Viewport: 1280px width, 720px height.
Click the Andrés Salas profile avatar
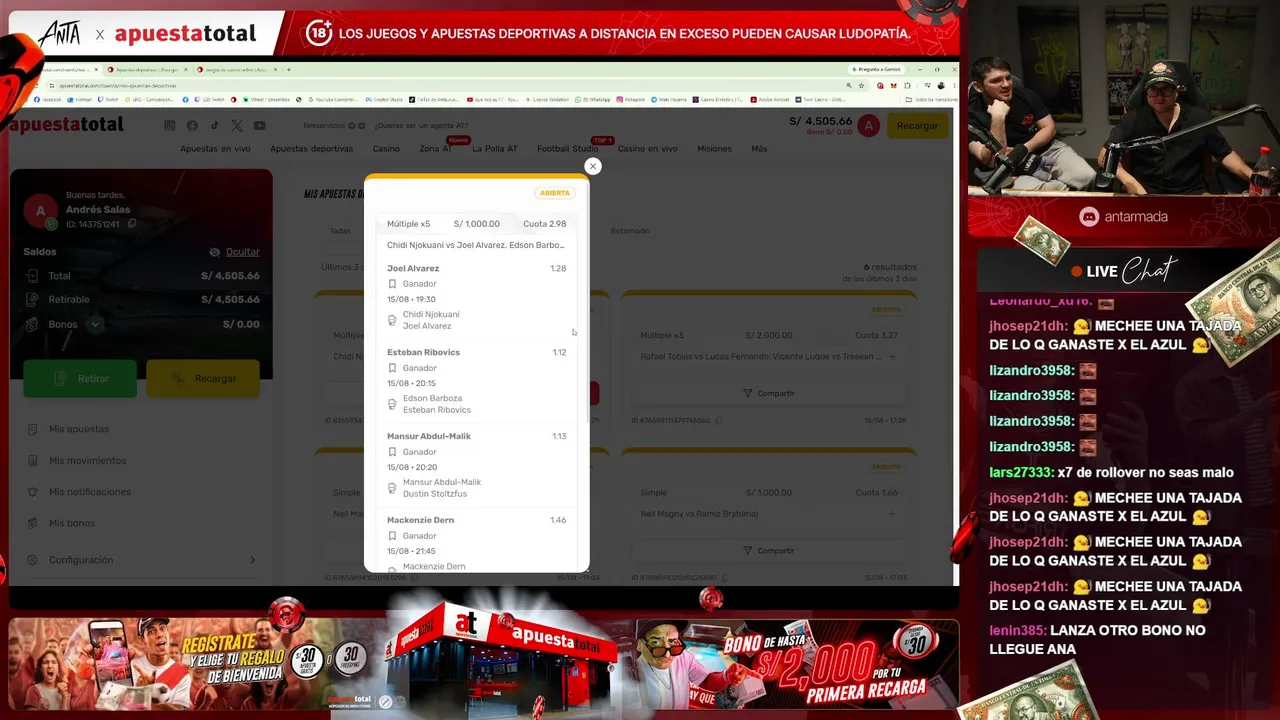tap(41, 210)
